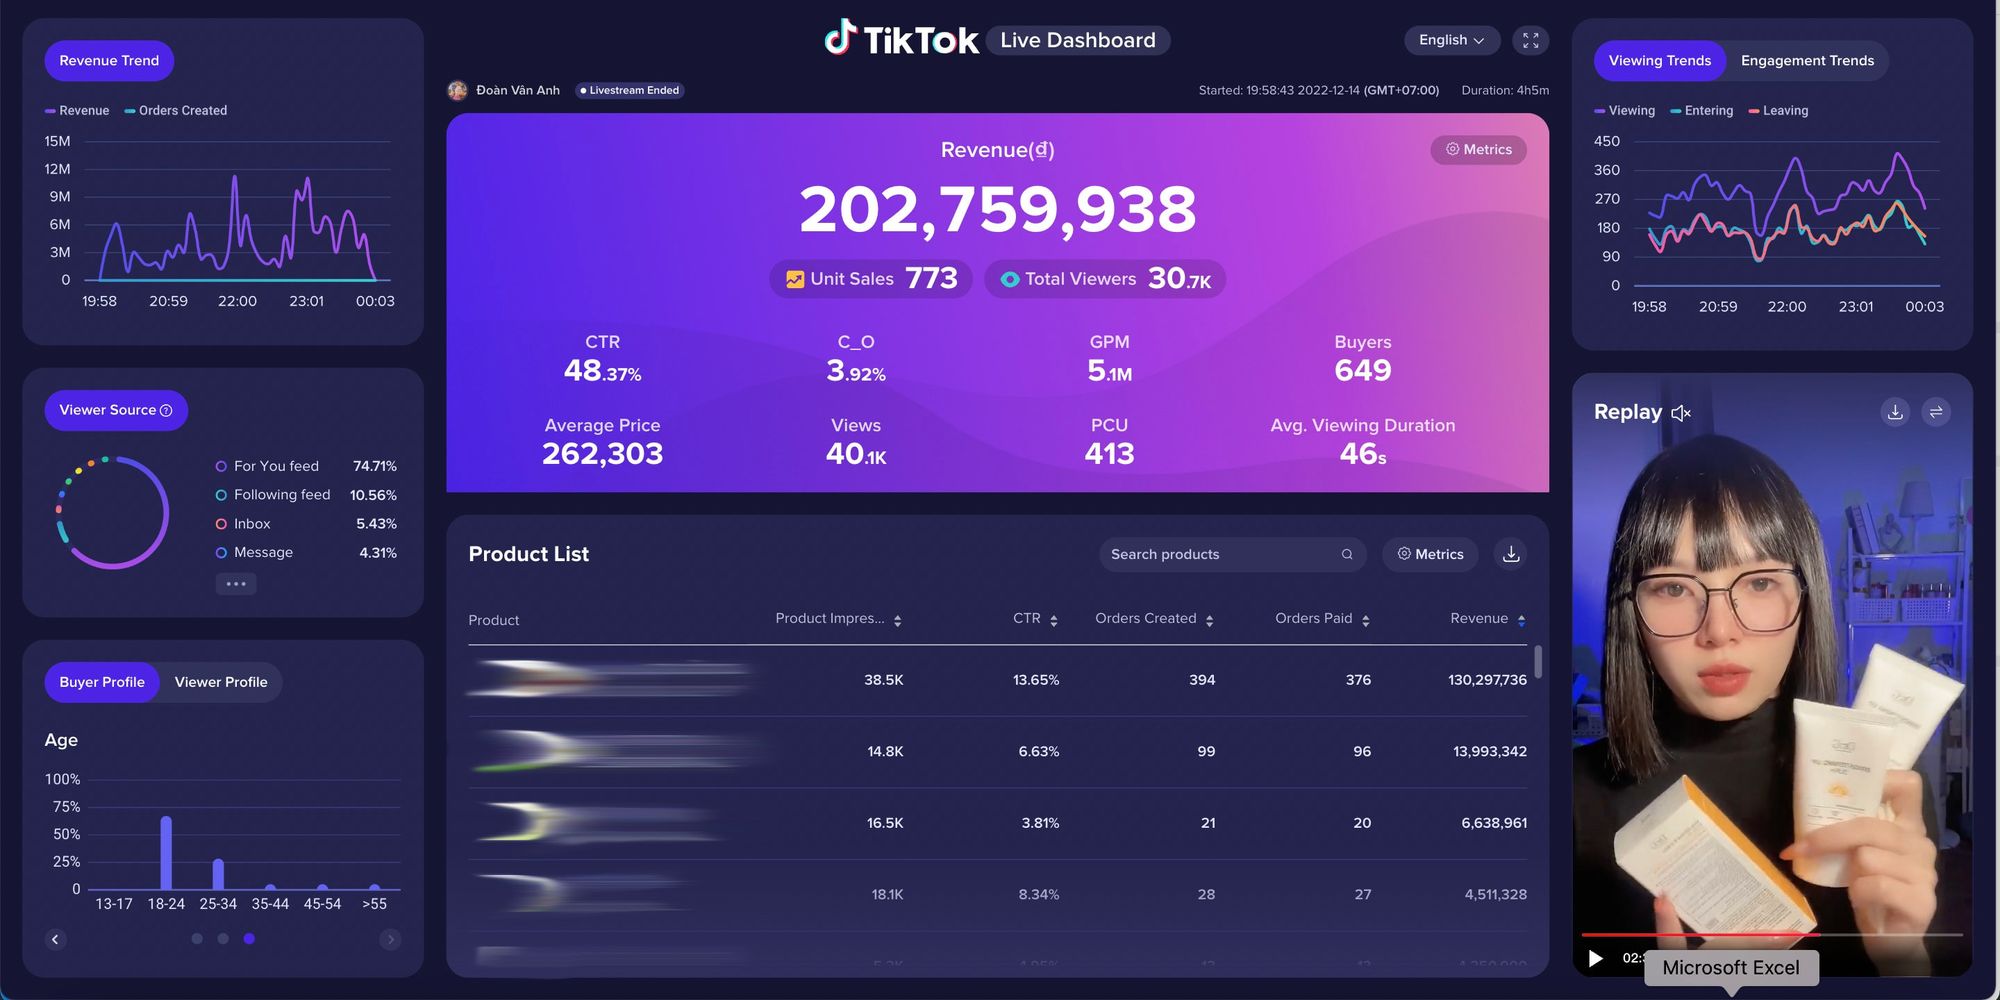
Task: Select product row with revenue 130,297,736
Action: coord(998,680)
